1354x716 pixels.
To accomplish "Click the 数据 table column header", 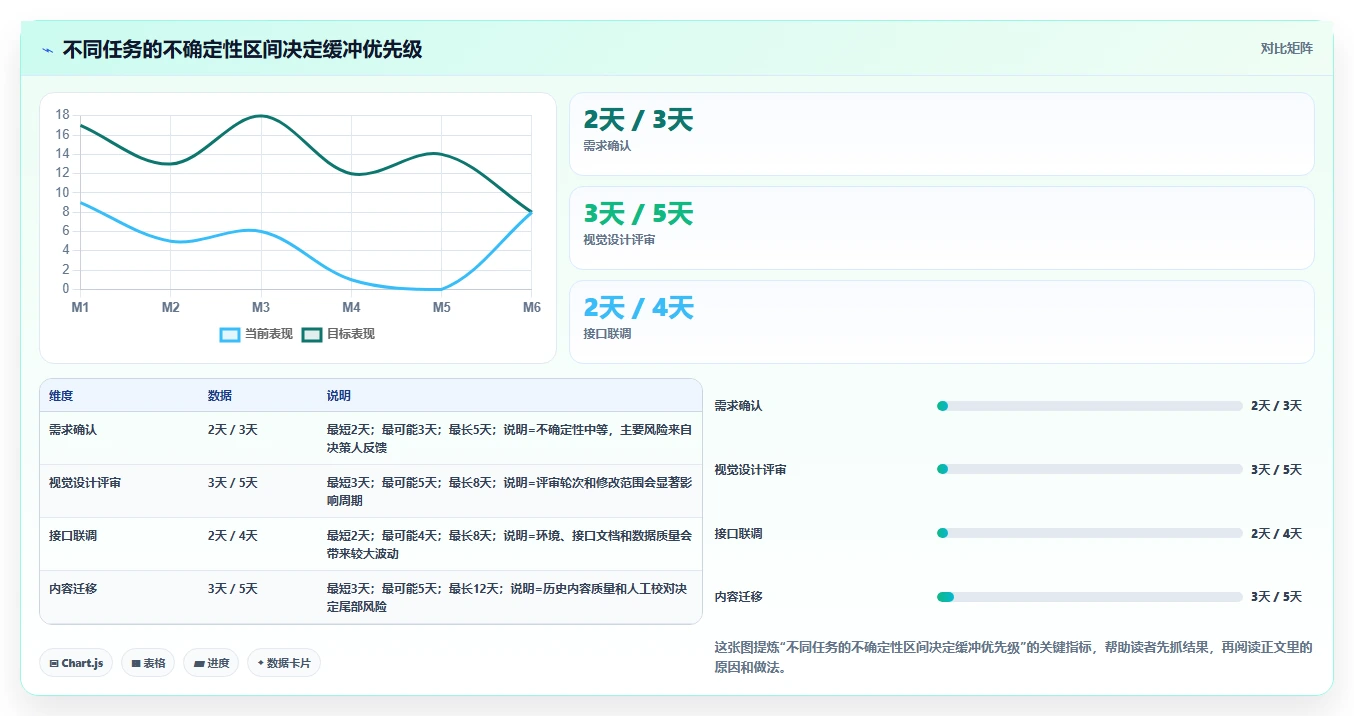I will pos(220,396).
